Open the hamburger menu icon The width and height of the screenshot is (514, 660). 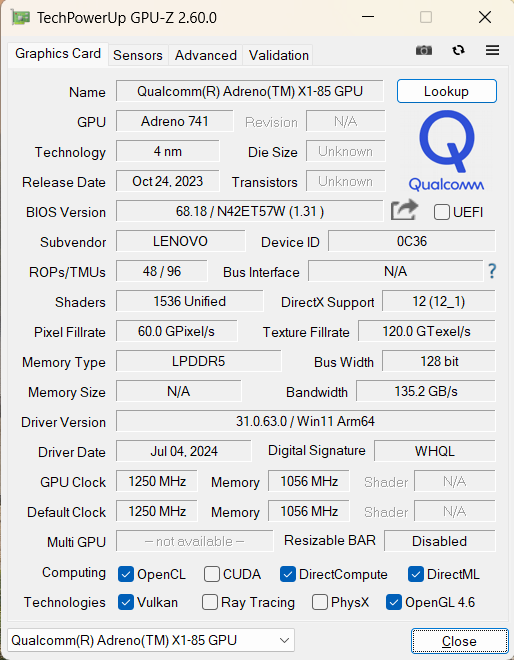tap(492, 51)
